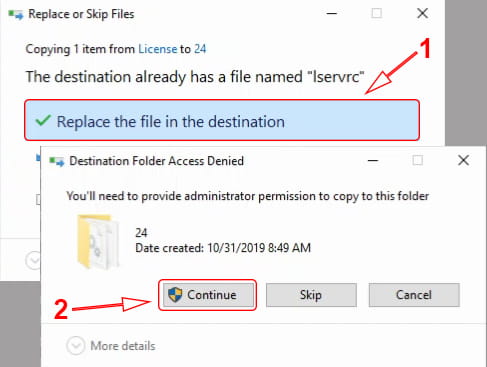Image resolution: width=487 pixels, height=367 pixels.
Task: Select the folder icon labeled 24
Action: coord(98,242)
